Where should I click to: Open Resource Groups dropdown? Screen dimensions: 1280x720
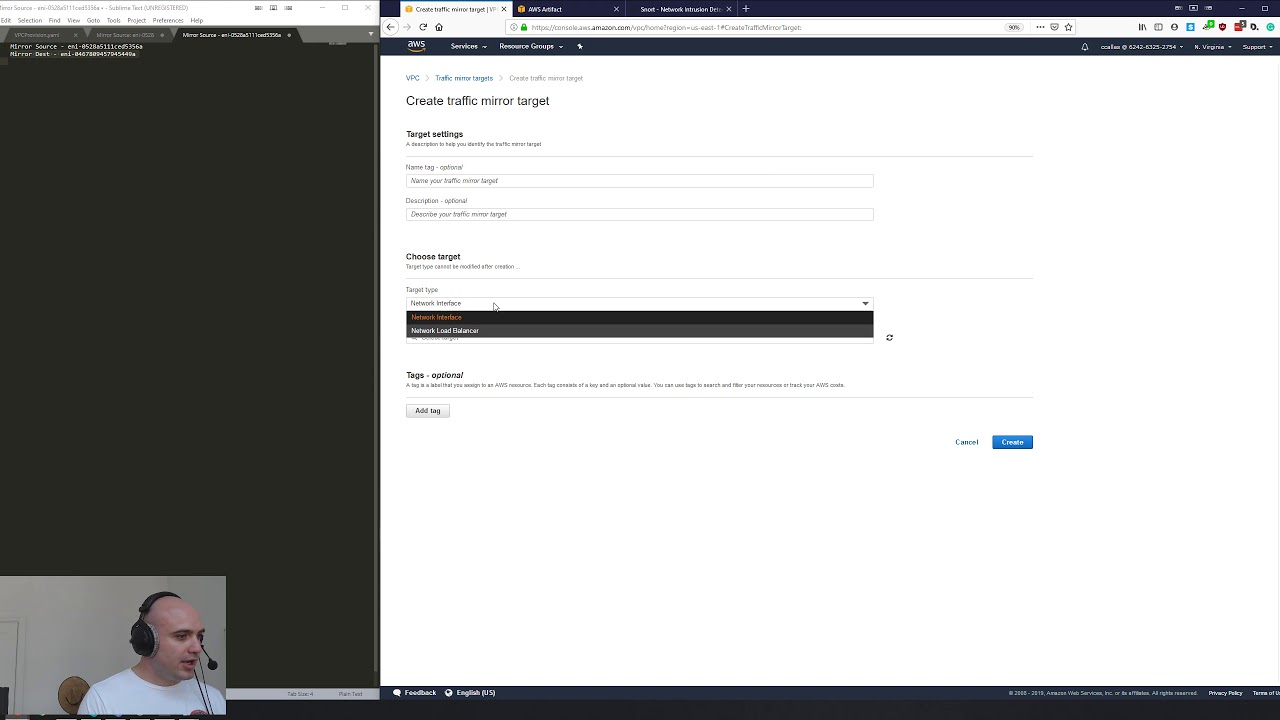pyautogui.click(x=531, y=46)
